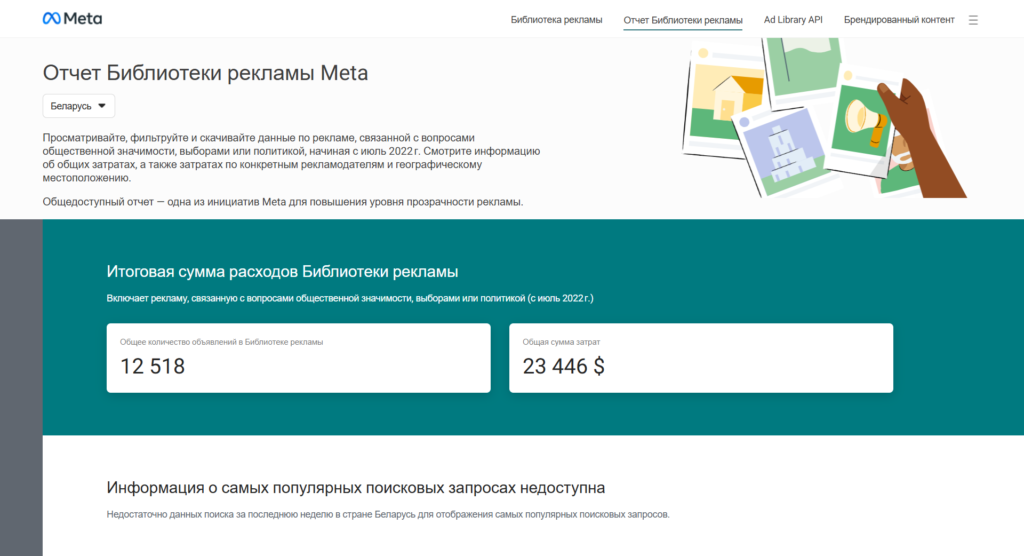
Task: Click the Итоговая сумма расходов heading
Action: click(x=282, y=272)
